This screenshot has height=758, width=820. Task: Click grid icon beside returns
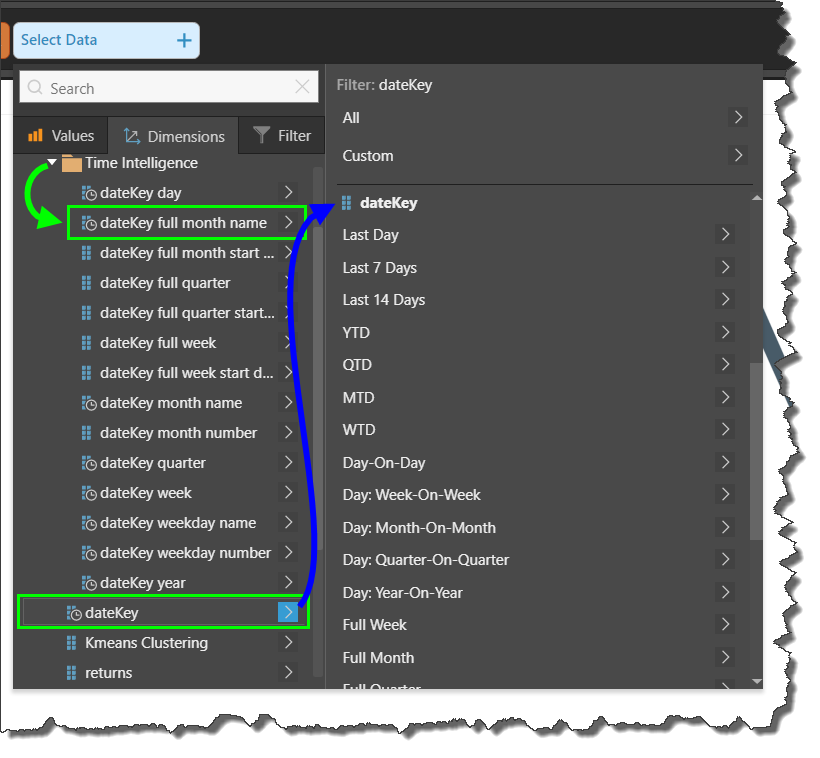click(x=72, y=673)
